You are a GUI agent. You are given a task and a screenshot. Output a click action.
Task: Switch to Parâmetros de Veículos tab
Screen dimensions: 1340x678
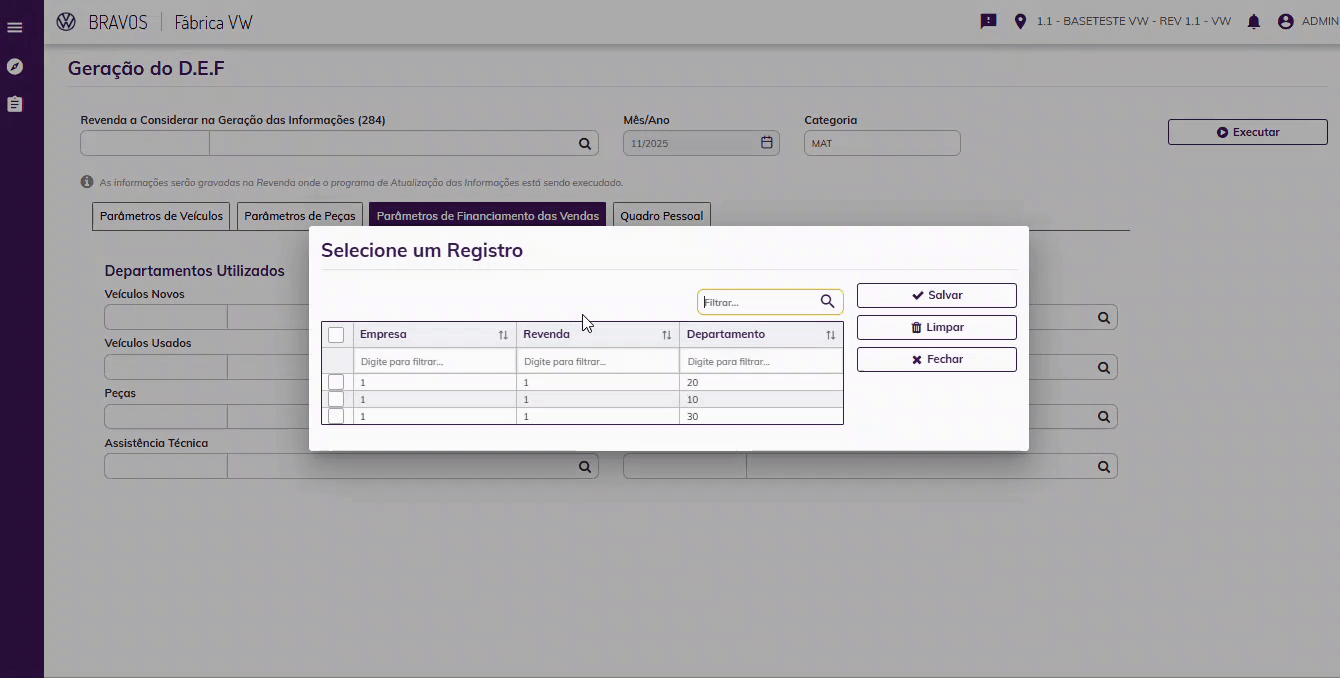pos(161,216)
